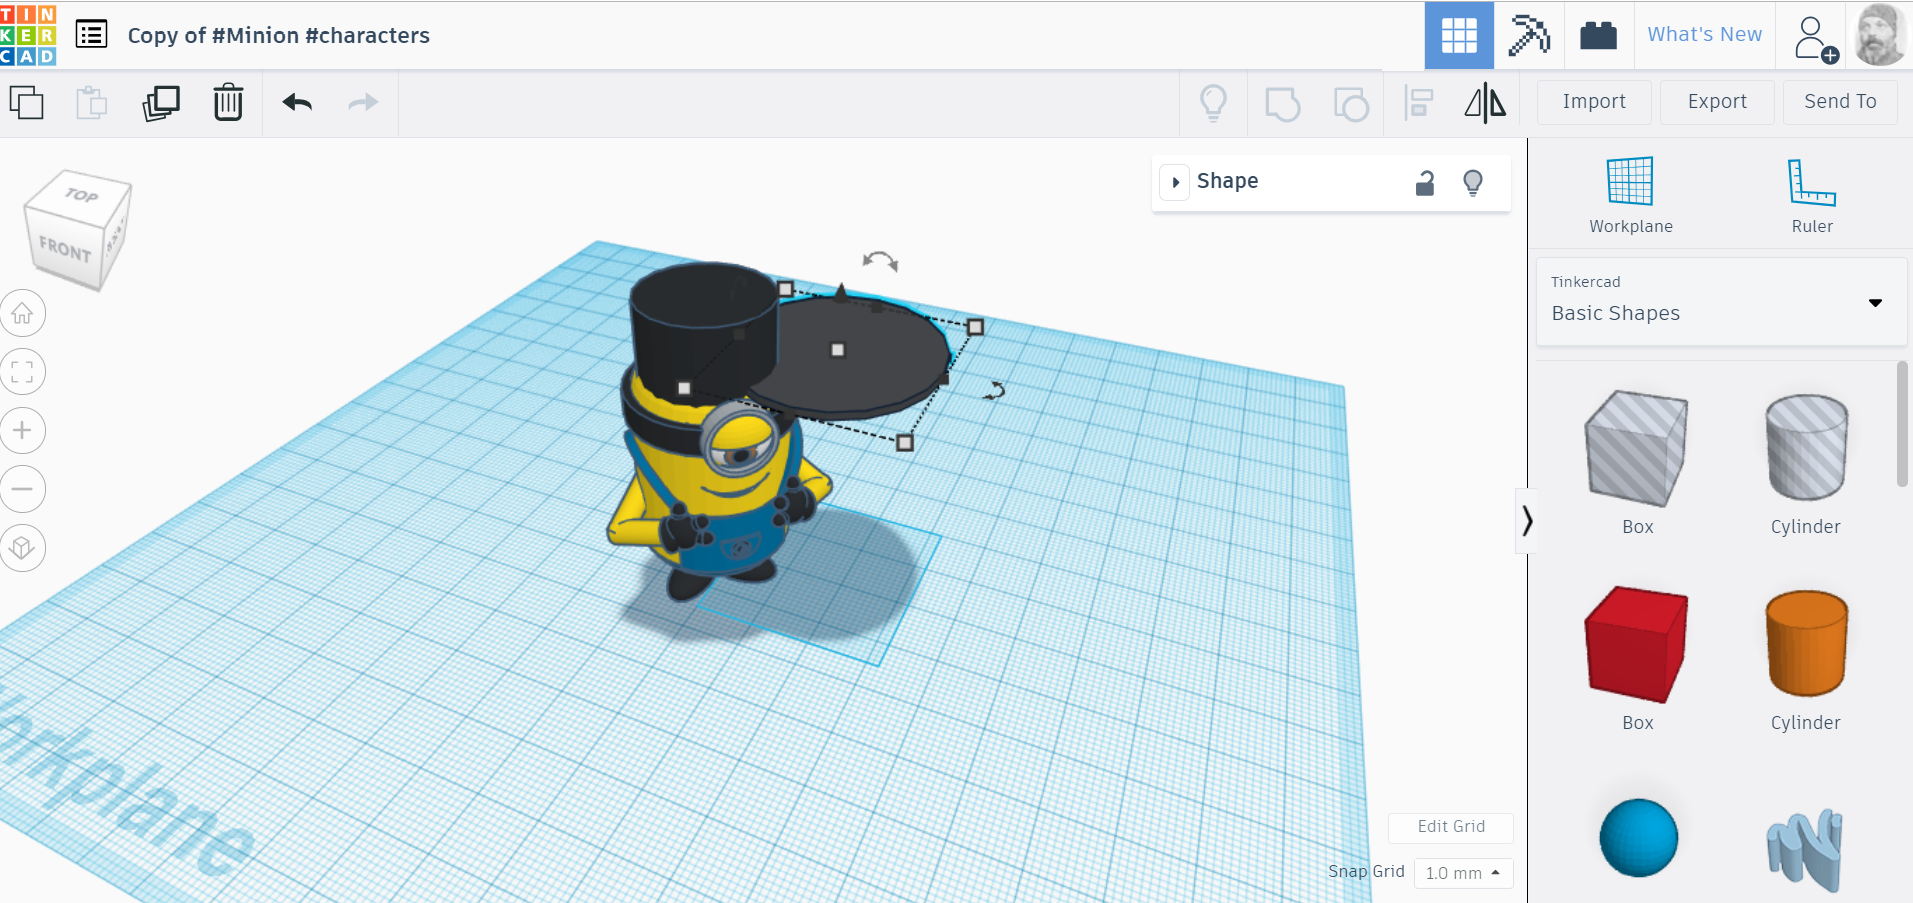Click the Edit Grid button

click(1450, 827)
